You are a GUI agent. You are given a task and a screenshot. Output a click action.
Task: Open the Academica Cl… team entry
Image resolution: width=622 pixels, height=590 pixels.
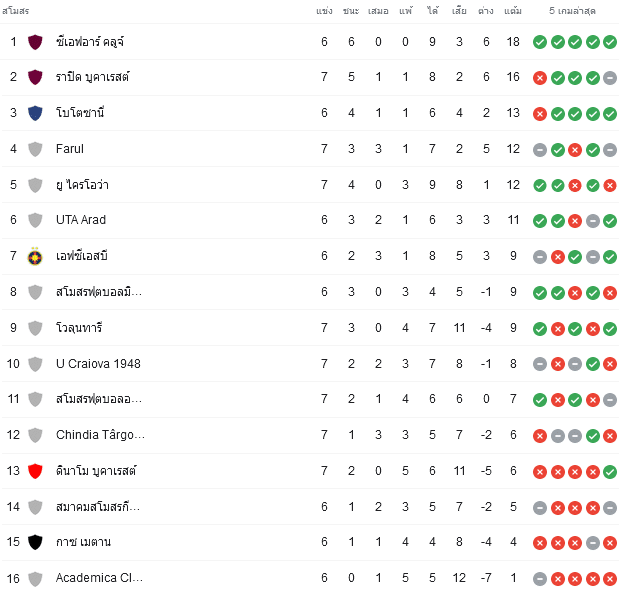pyautogui.click(x=99, y=578)
